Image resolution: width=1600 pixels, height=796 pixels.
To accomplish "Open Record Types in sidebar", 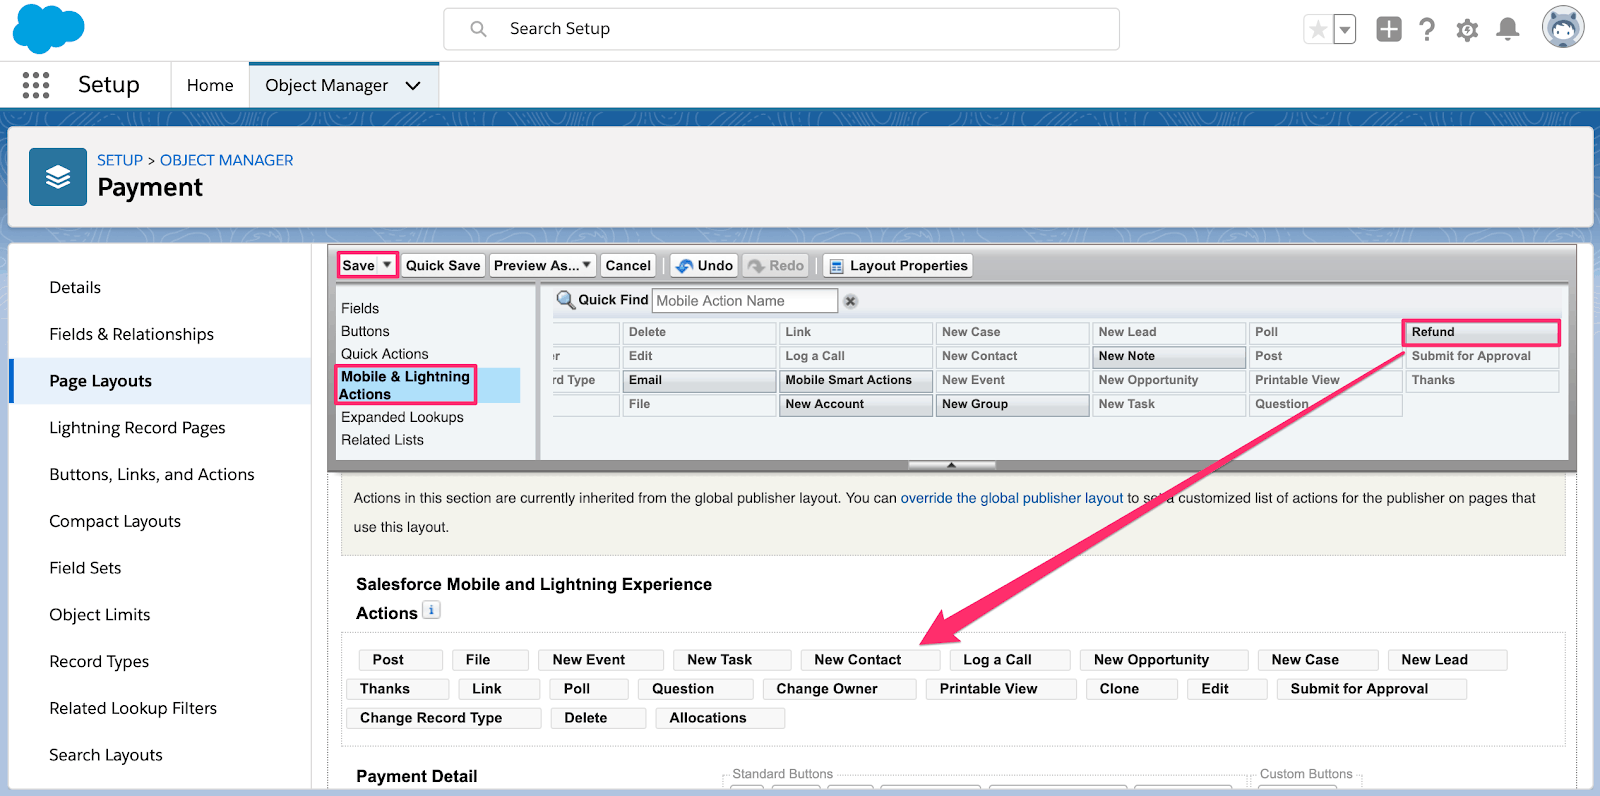I will coord(99,662).
